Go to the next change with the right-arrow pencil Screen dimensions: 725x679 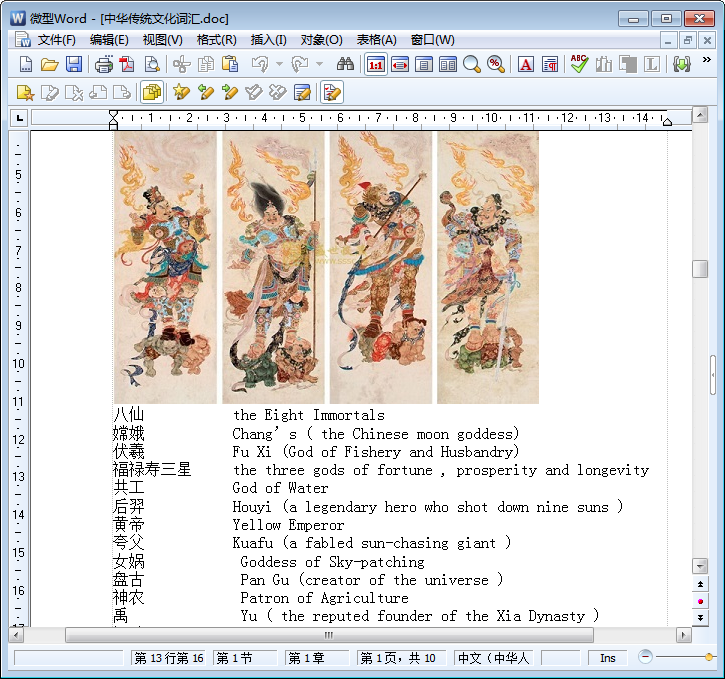click(229, 92)
